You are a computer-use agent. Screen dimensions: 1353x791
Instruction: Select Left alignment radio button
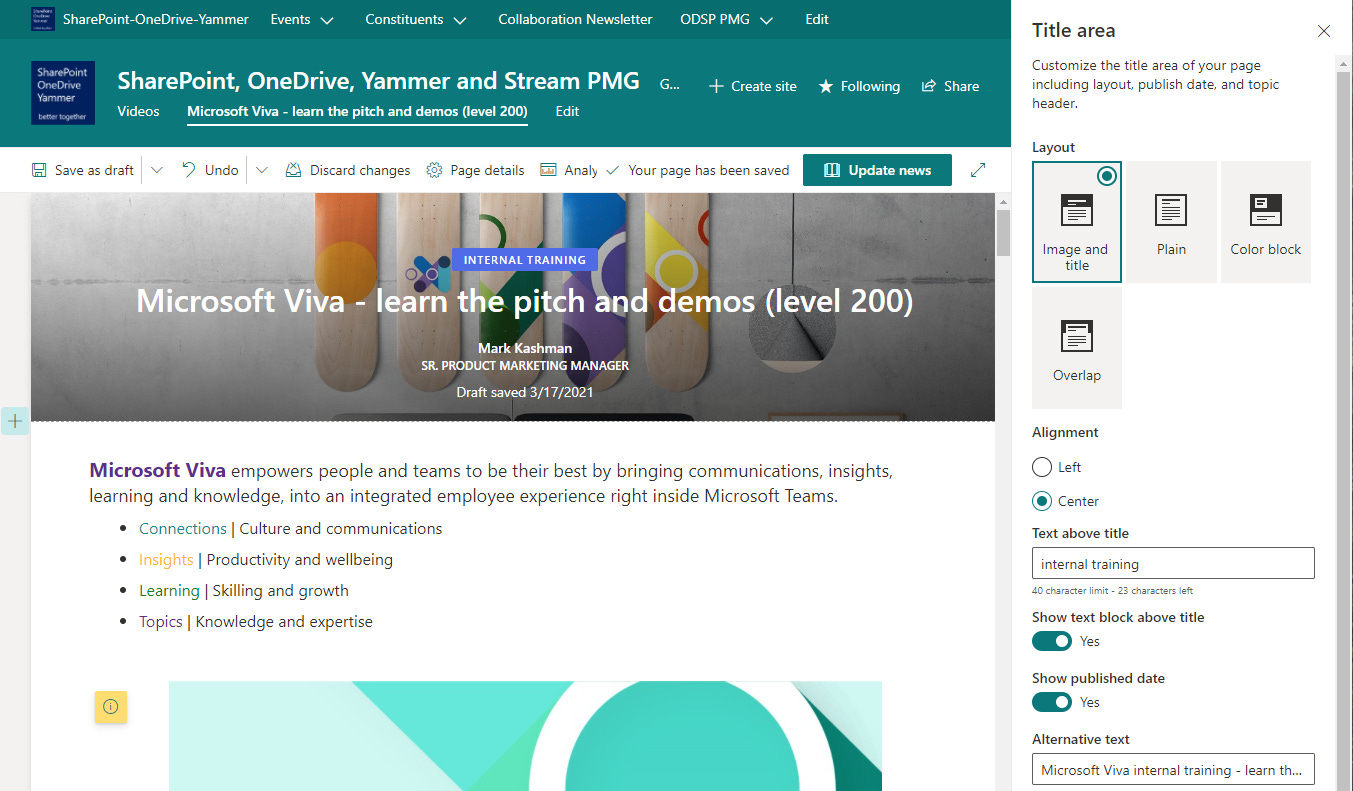[1042, 467]
